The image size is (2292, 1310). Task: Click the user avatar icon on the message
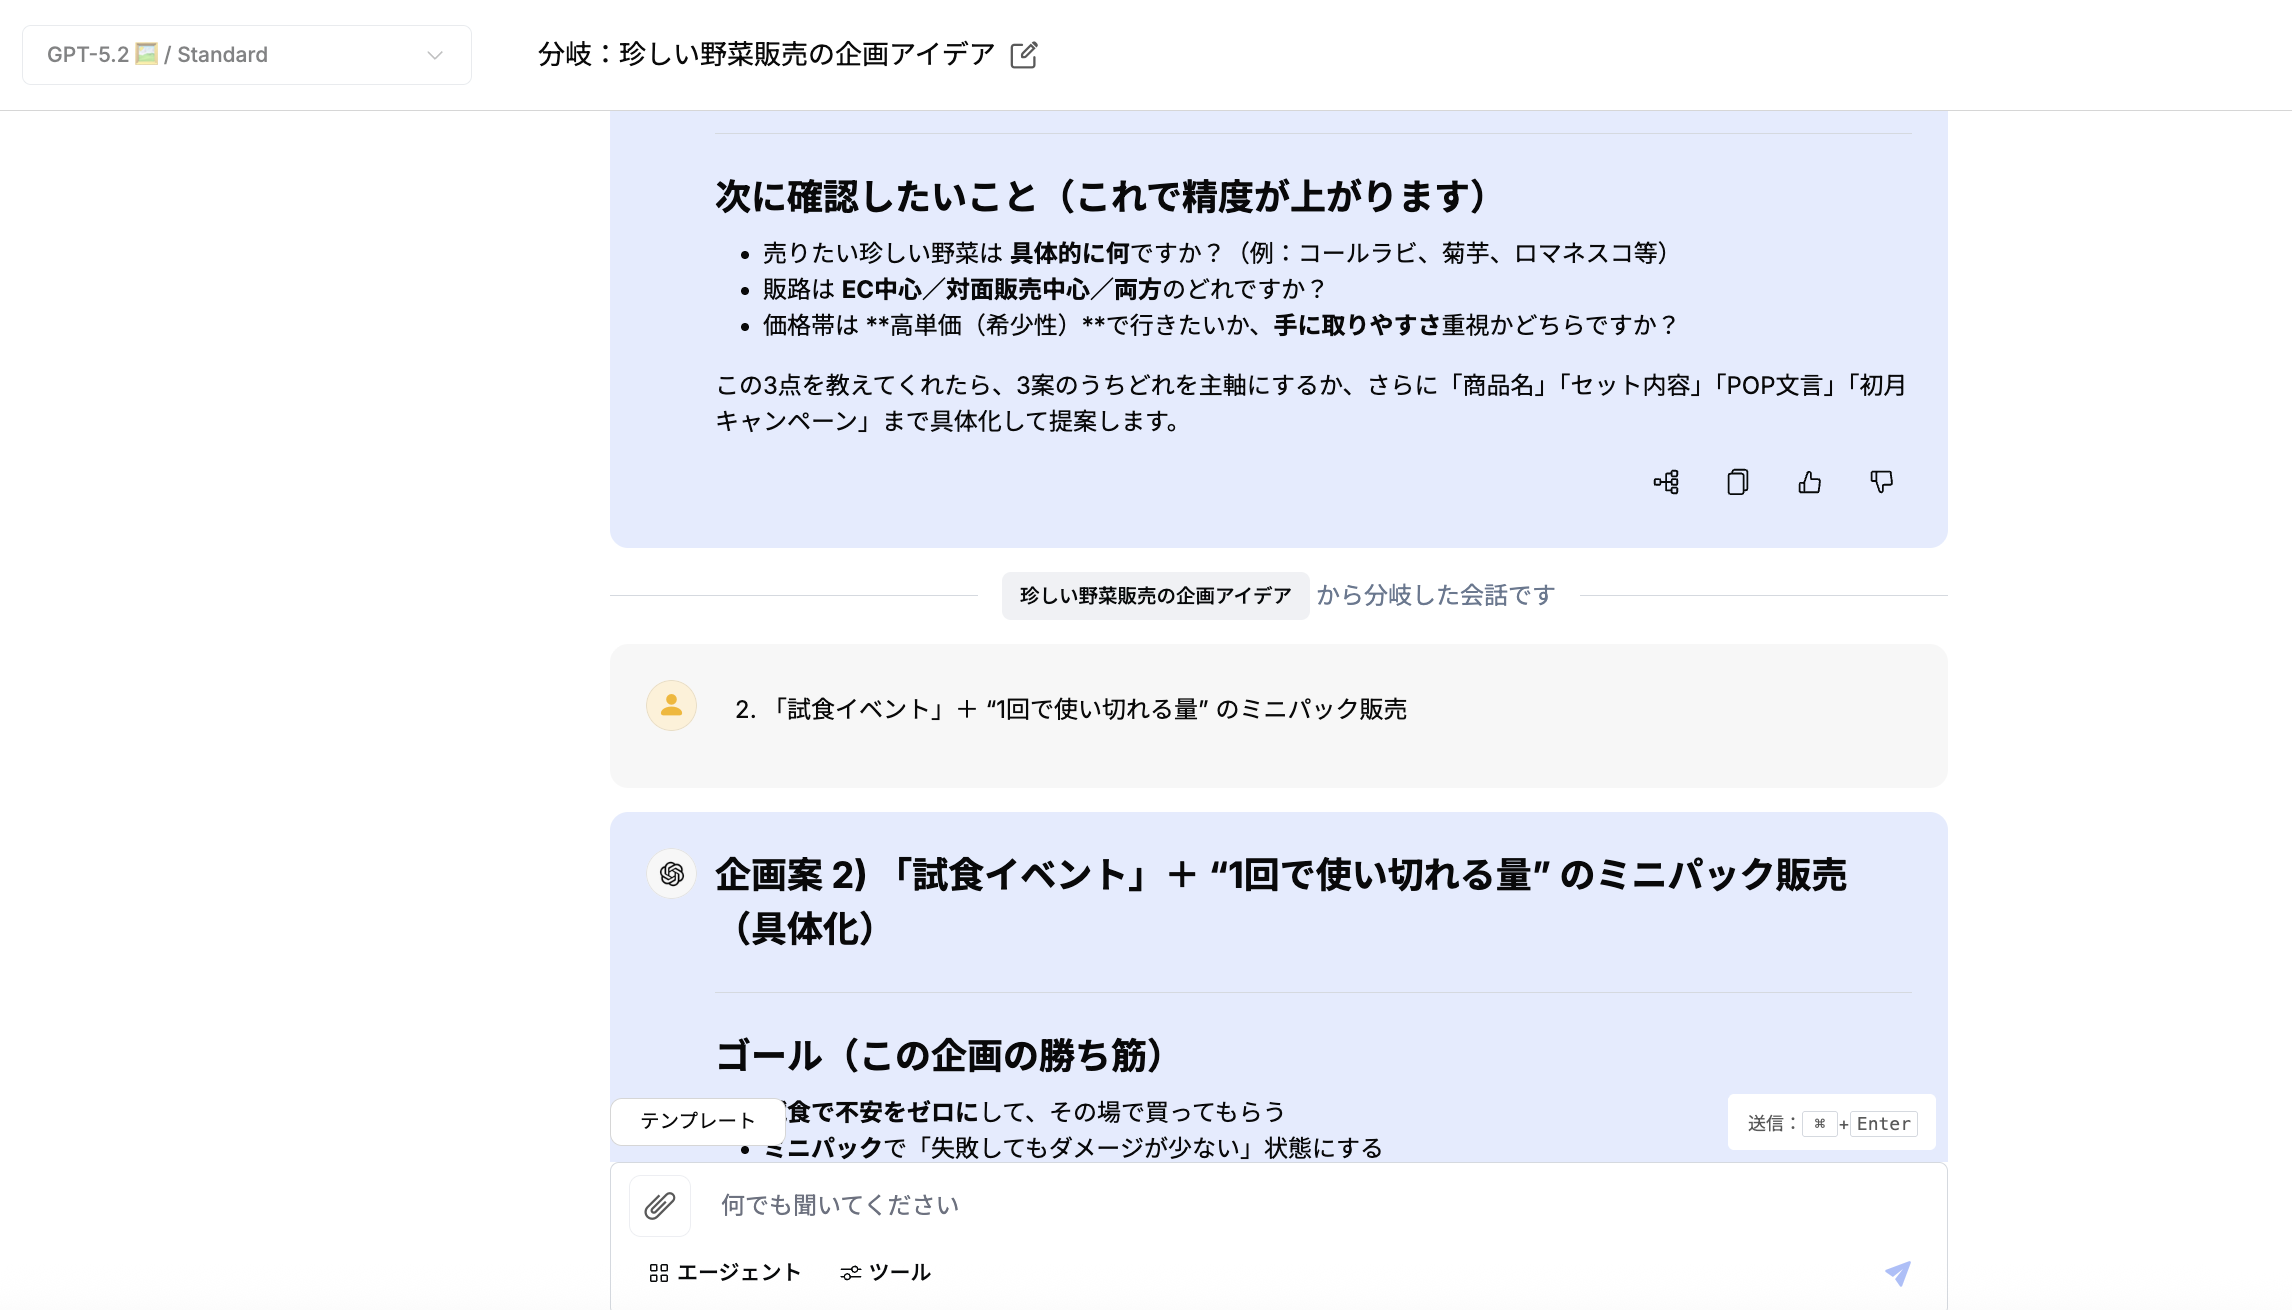(x=671, y=706)
